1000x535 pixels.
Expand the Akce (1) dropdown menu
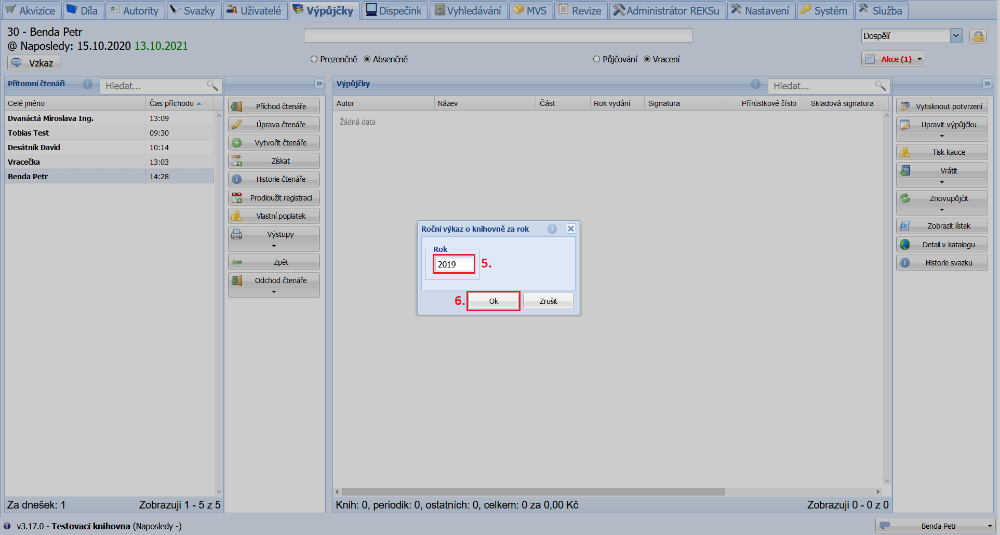892,59
